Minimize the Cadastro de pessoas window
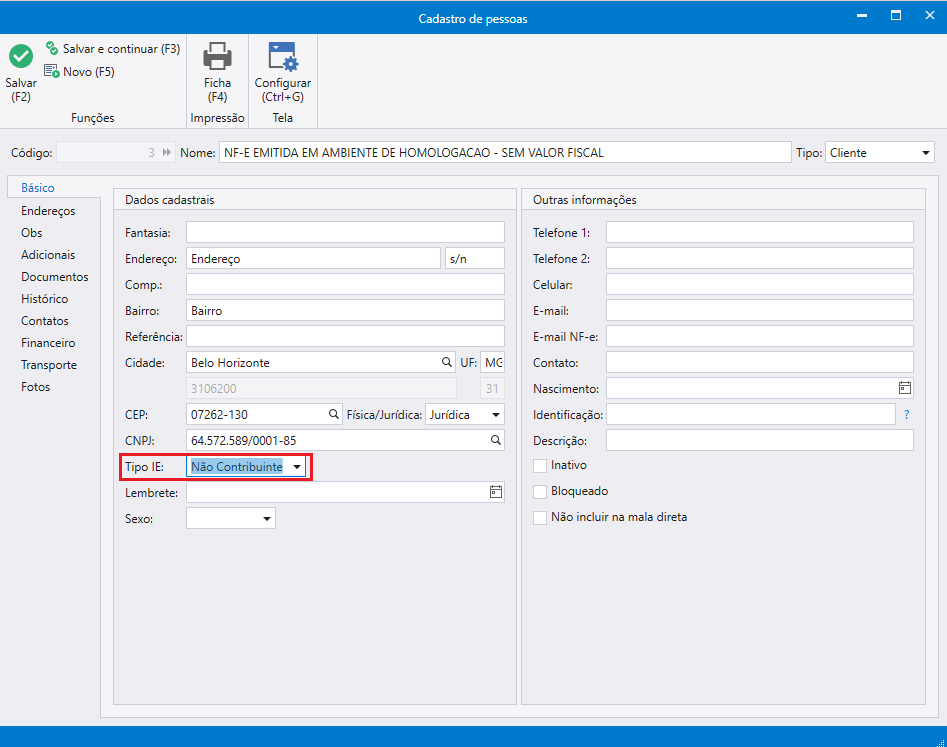Screen dimensions: 947x747 click(862, 16)
